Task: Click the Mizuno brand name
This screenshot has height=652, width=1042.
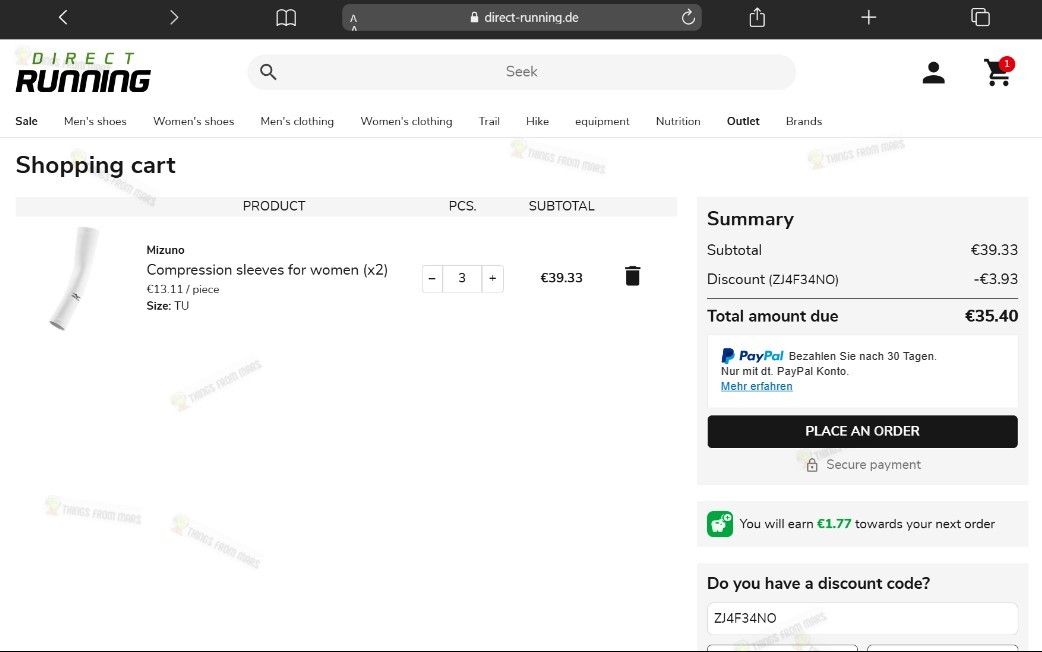Action: [x=165, y=250]
